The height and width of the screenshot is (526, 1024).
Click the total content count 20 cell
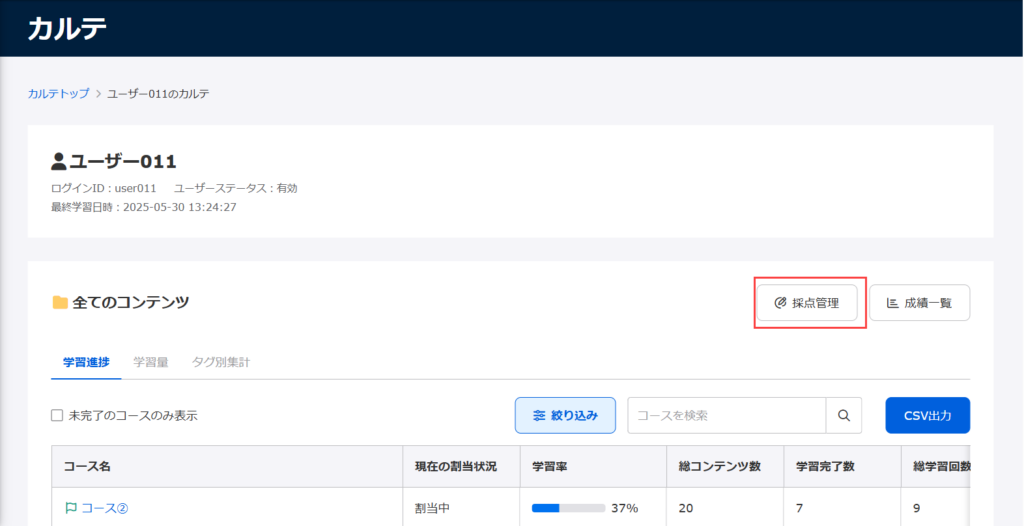coord(725,508)
